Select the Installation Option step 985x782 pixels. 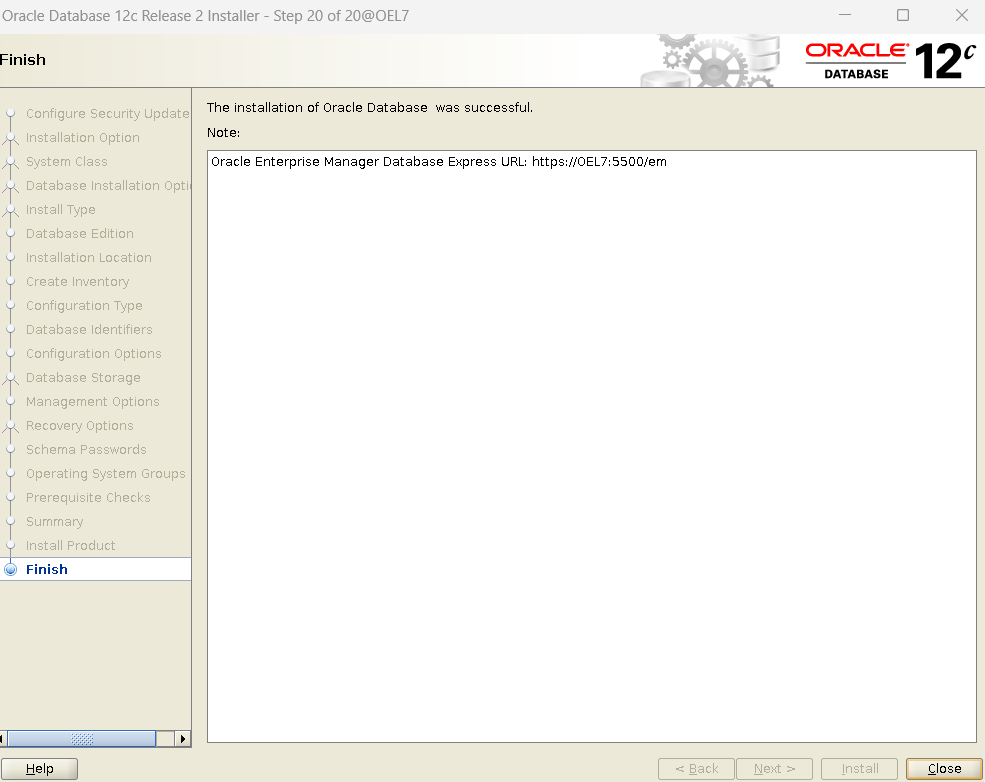click(x=82, y=138)
